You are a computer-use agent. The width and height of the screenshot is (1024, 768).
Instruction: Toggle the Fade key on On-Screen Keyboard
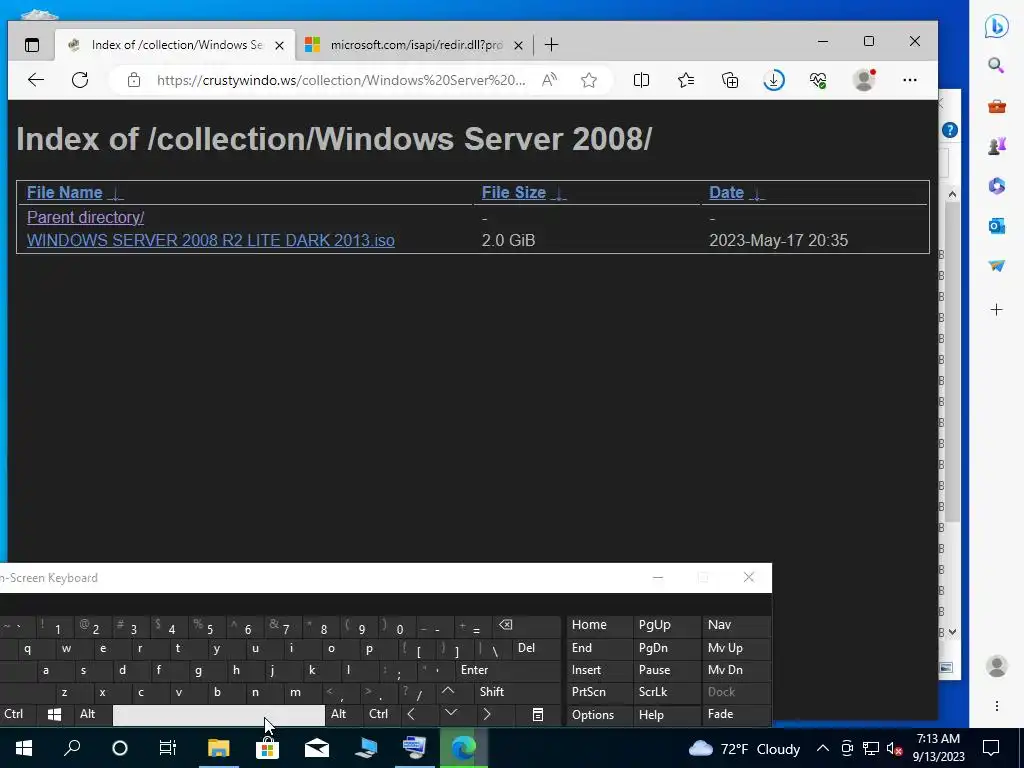[736, 714]
